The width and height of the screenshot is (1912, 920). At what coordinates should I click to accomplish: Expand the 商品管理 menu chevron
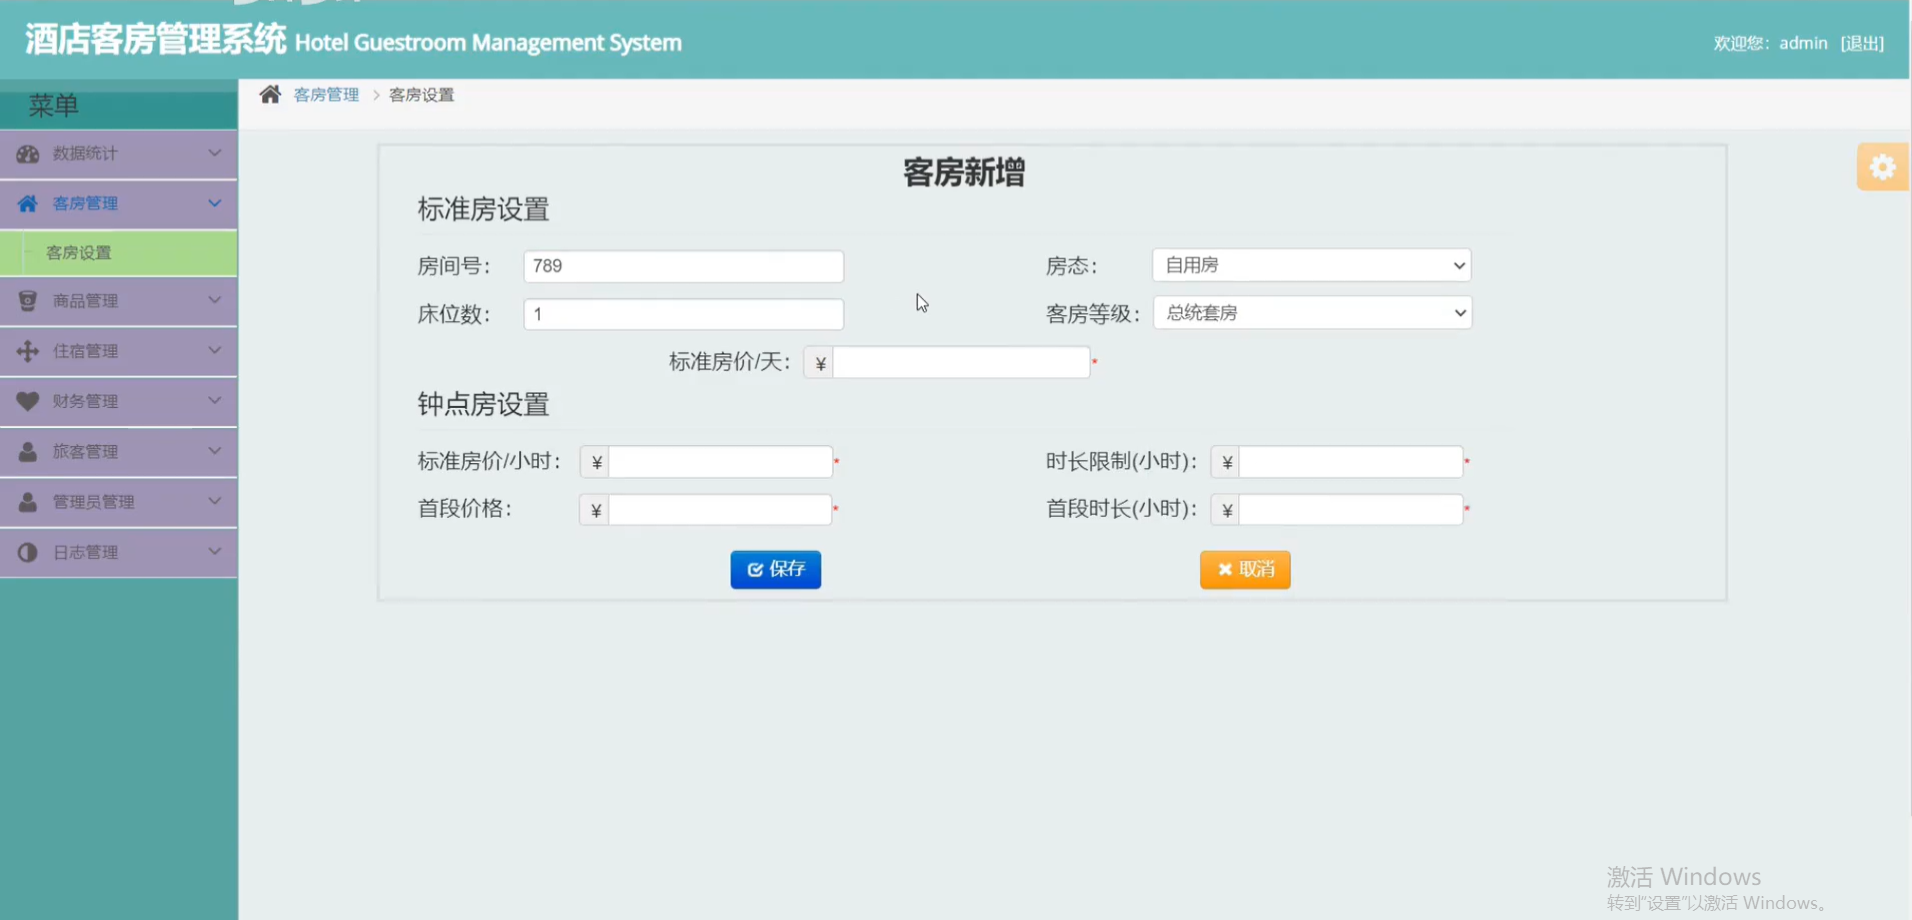coord(214,300)
